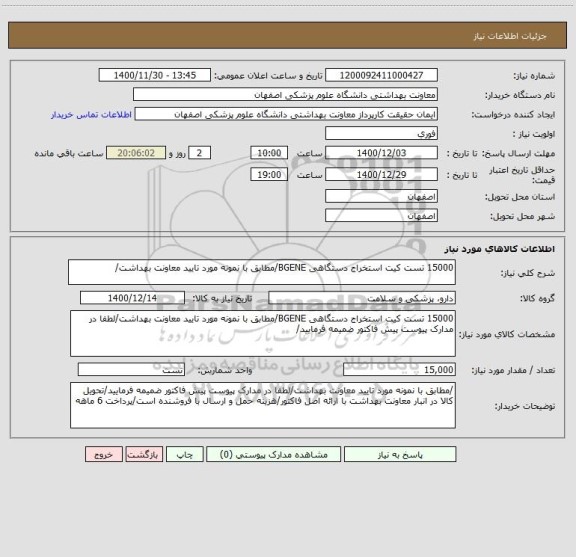Screen dimensions: 576x557
Task: Click label حداقل تاریخ اعتبار قیمت
Action: pyautogui.click(x=522, y=175)
